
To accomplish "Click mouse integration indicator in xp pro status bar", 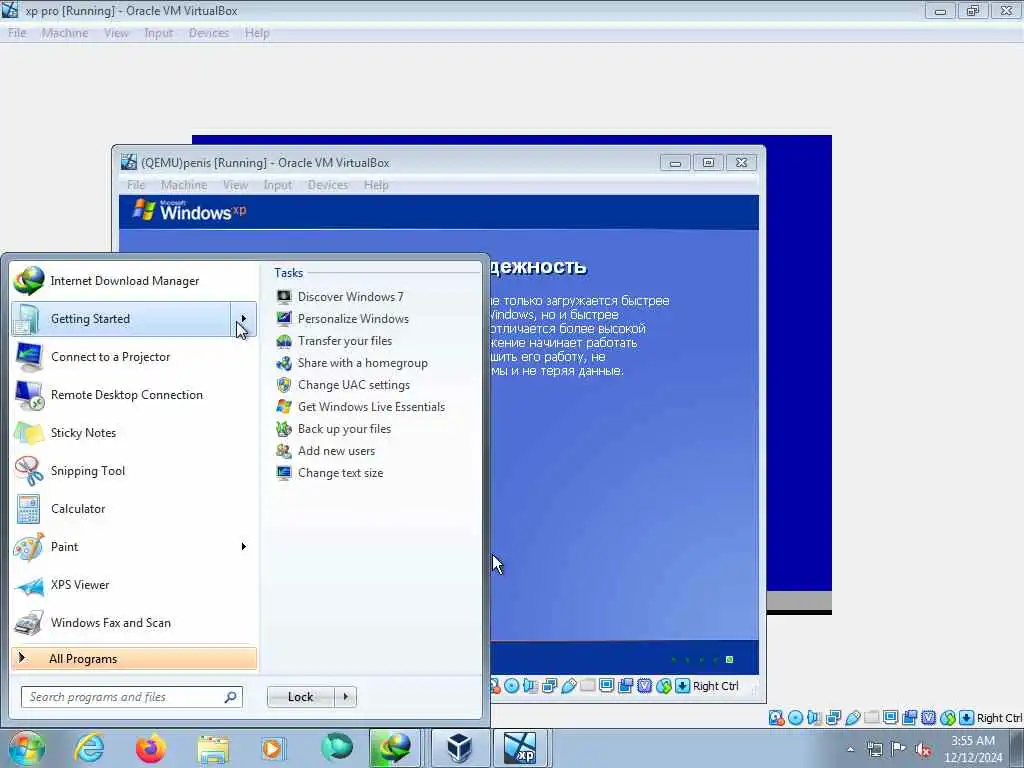I will pos(948,718).
